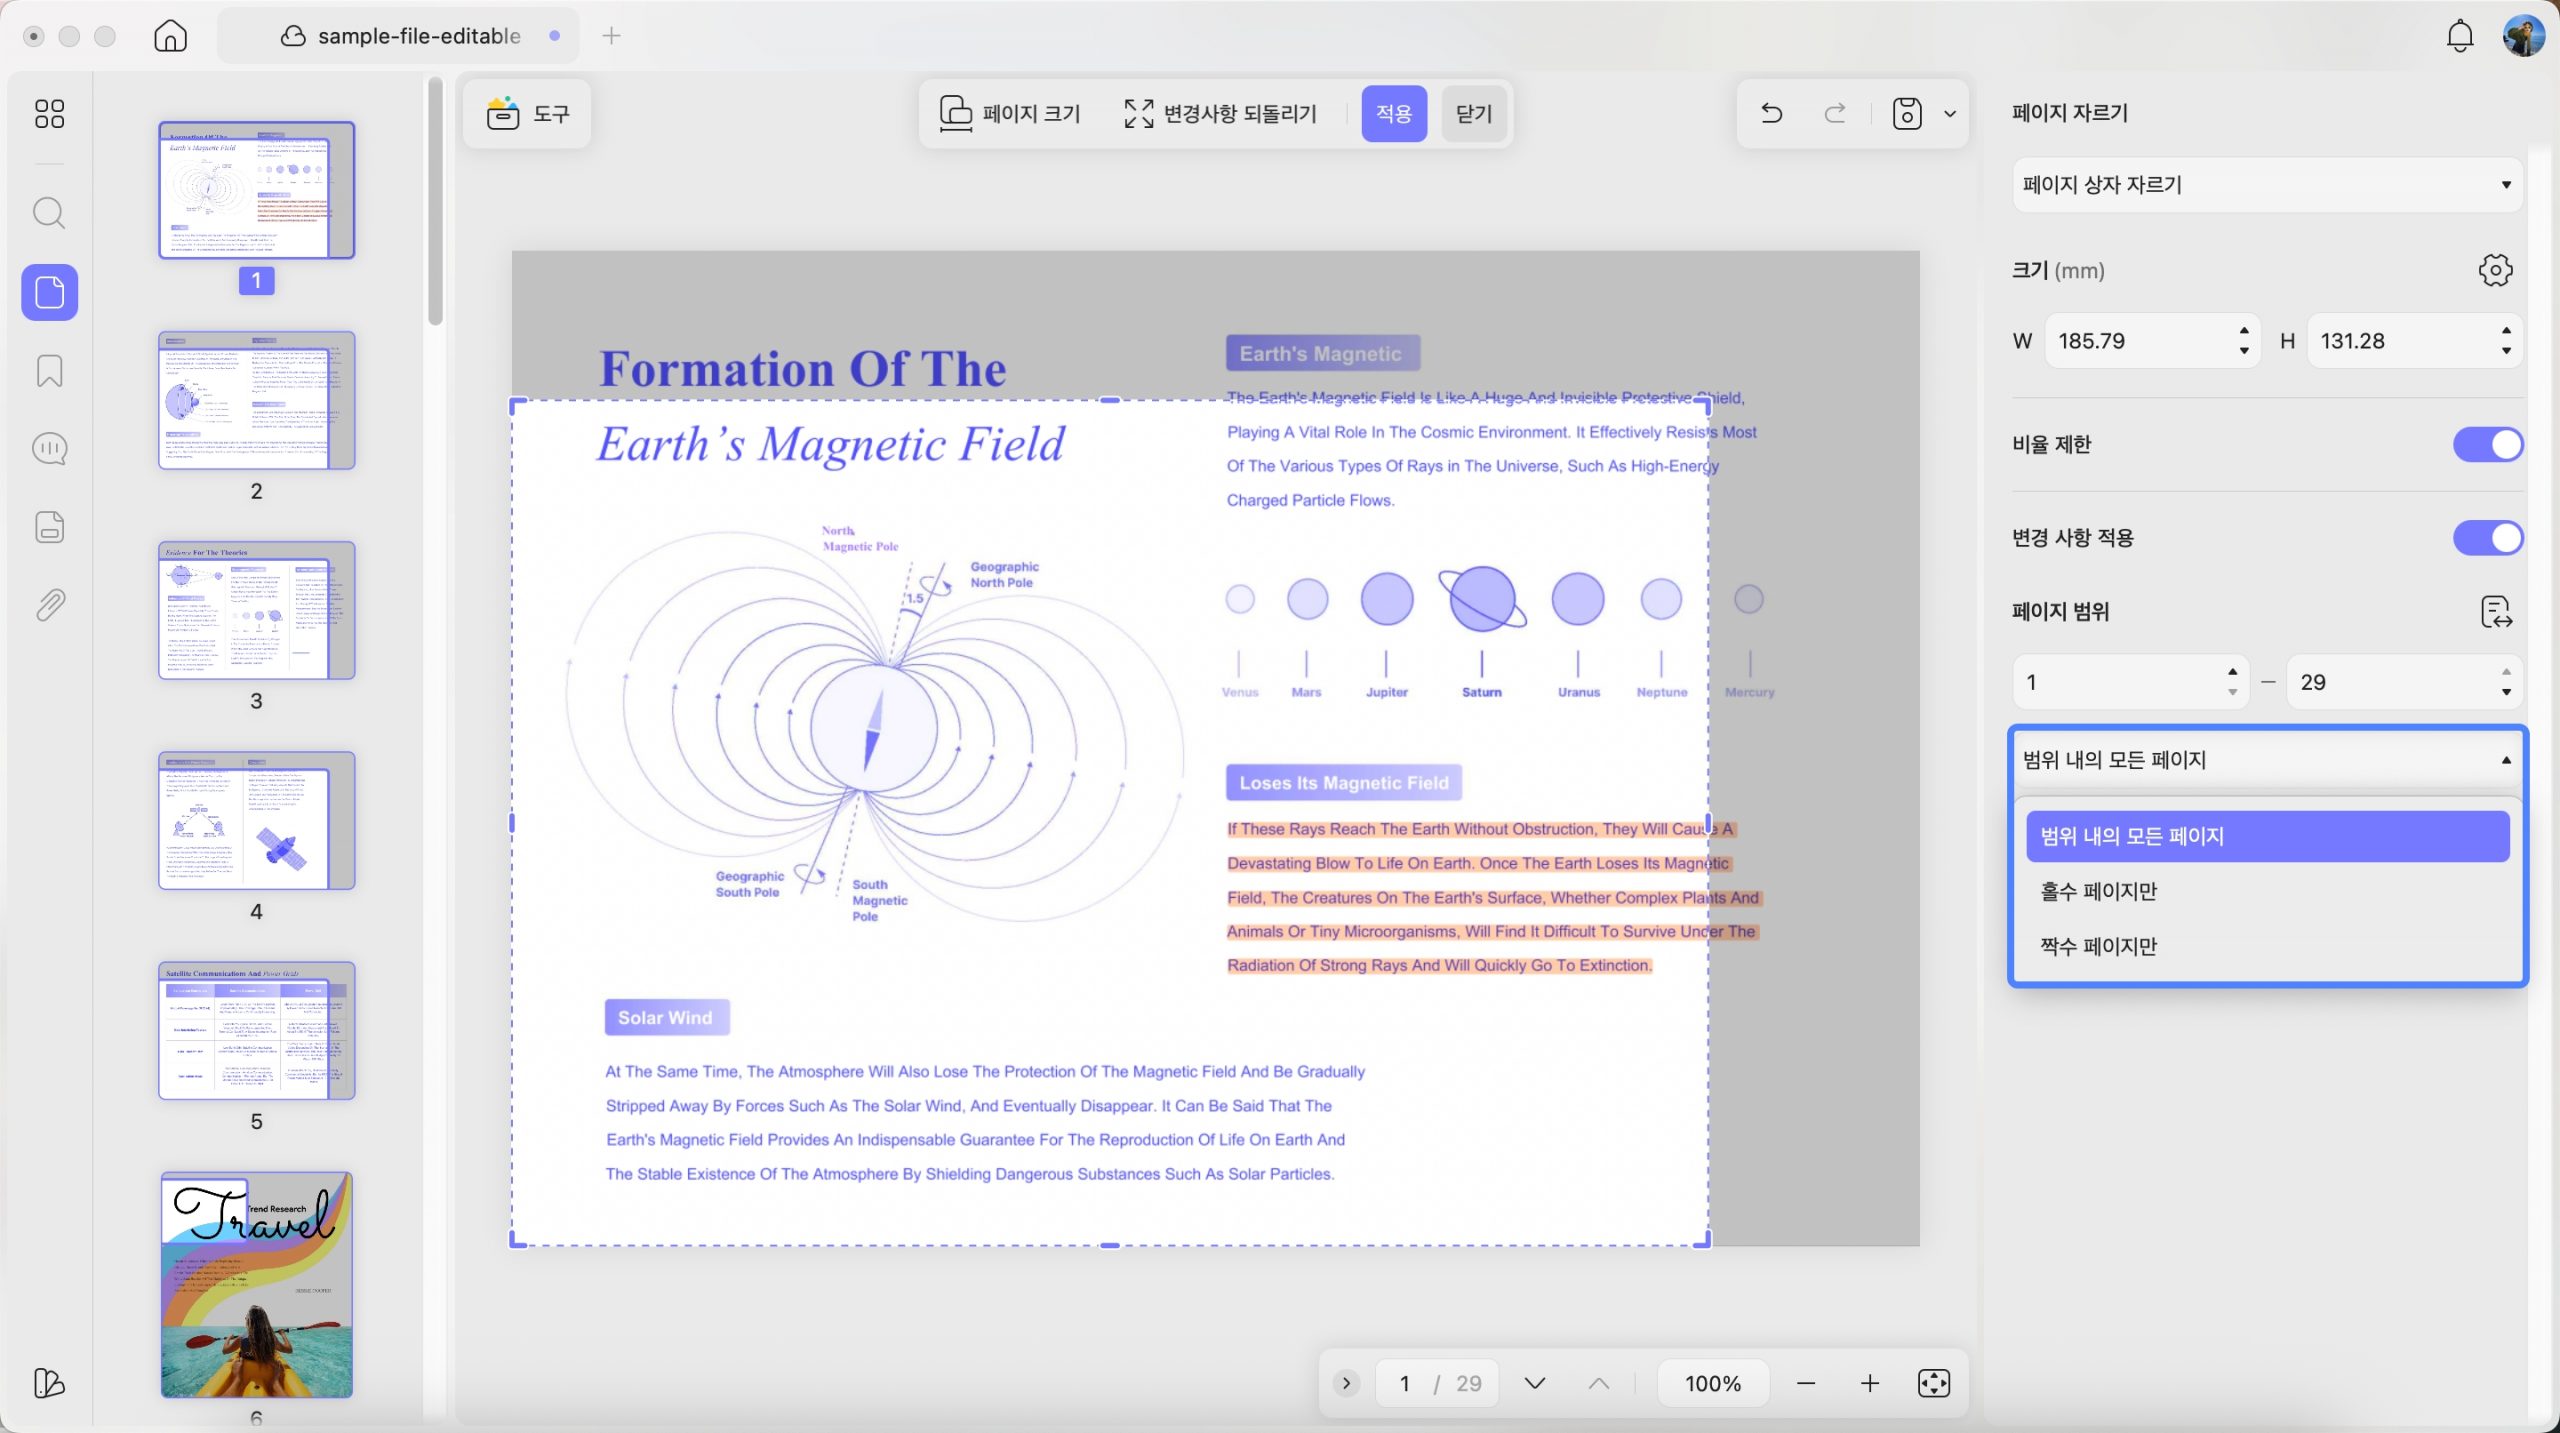Click the 페이지 크기 page size option
The height and width of the screenshot is (1433, 2560).
[1010, 114]
